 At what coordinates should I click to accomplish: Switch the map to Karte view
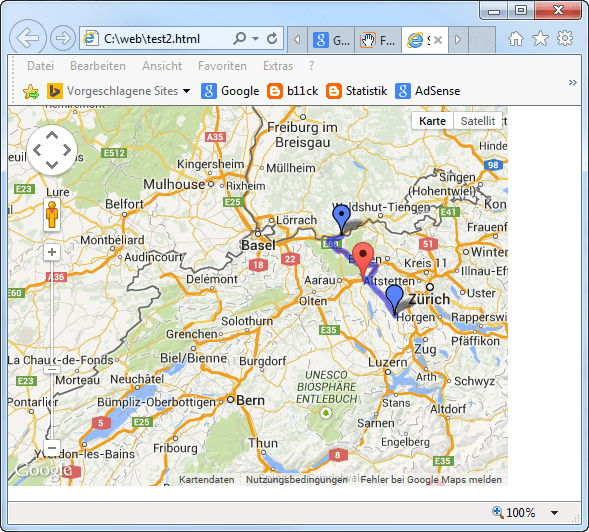pyautogui.click(x=432, y=121)
